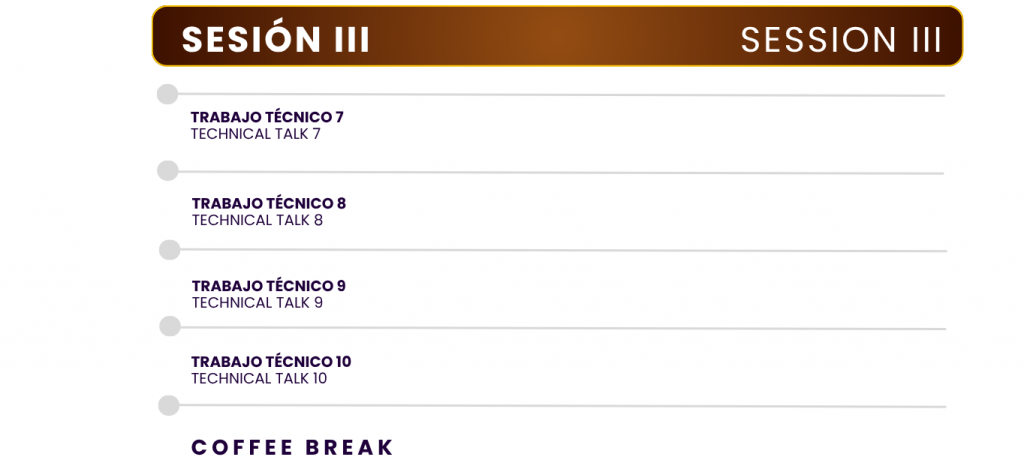Click the circle marker just above Coffee Break
This screenshot has height=472, width=1024.
click(169, 405)
